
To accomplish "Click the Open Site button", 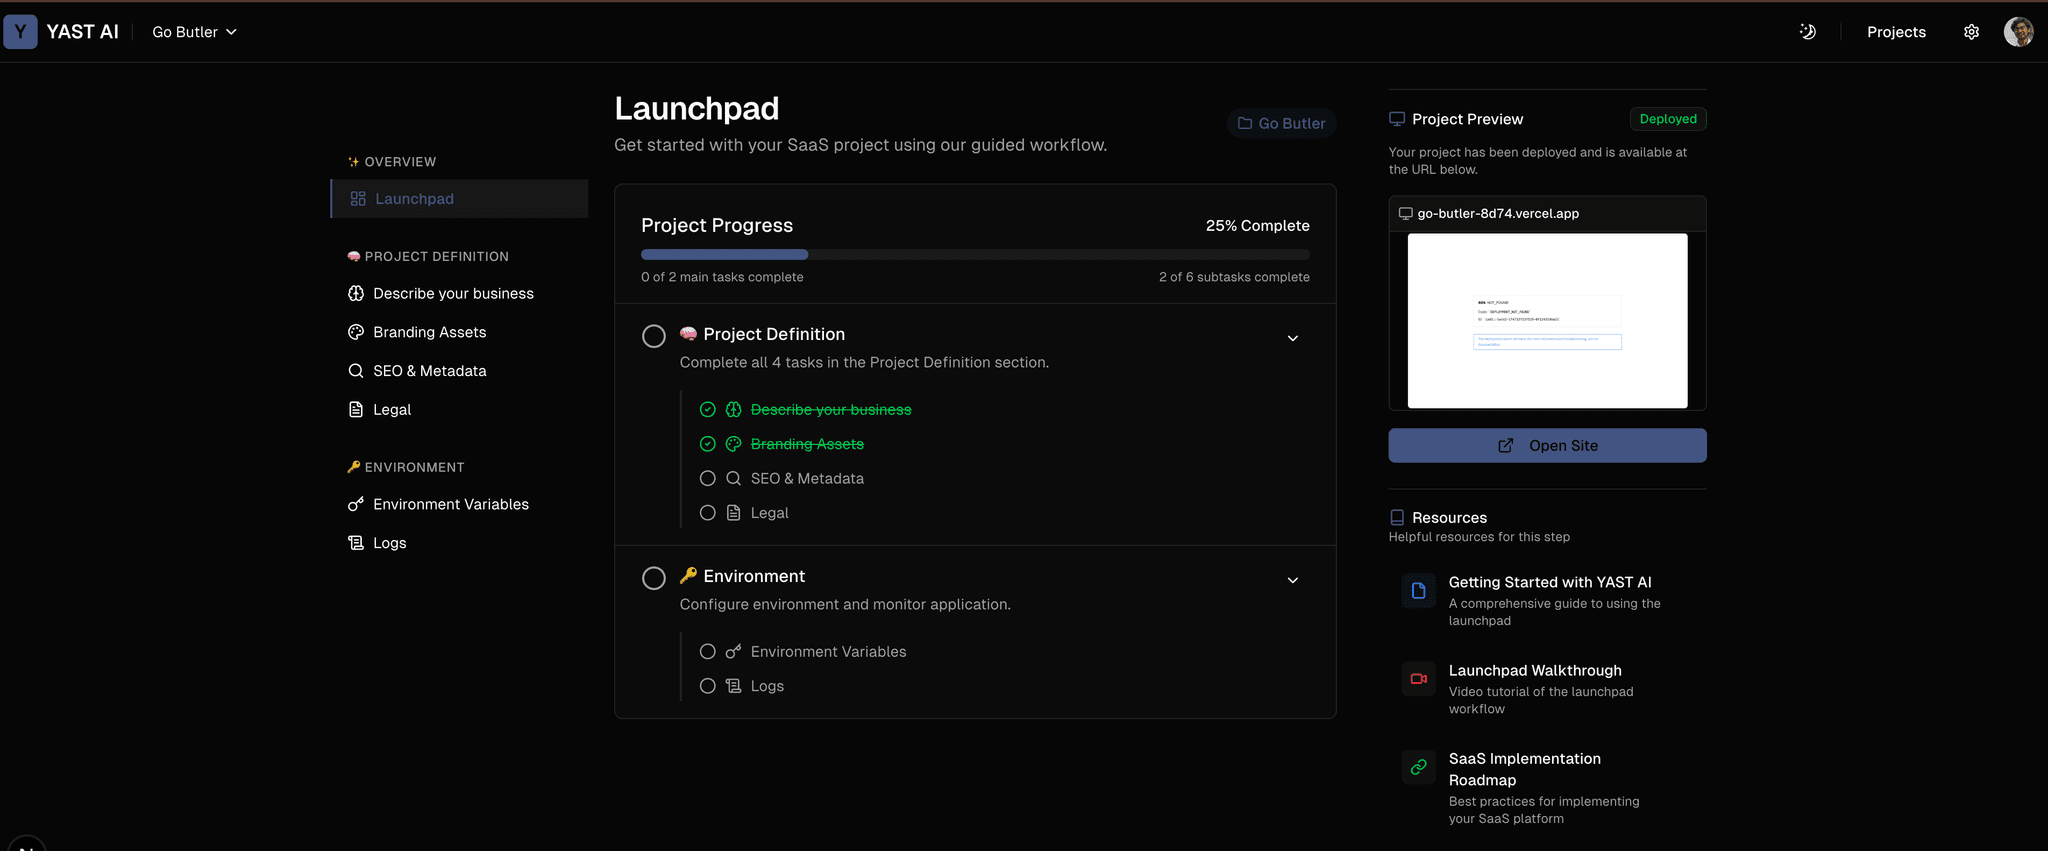I will click(1547, 446).
